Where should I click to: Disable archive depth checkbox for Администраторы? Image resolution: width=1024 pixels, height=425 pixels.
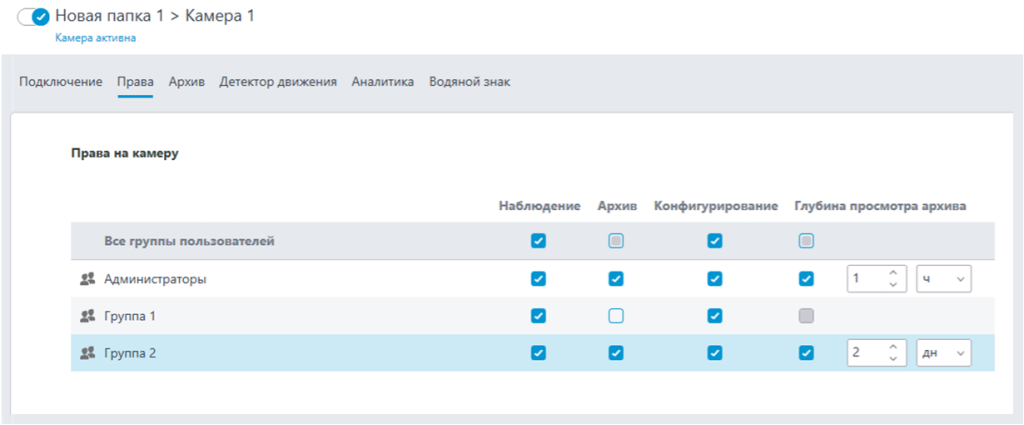click(x=807, y=279)
